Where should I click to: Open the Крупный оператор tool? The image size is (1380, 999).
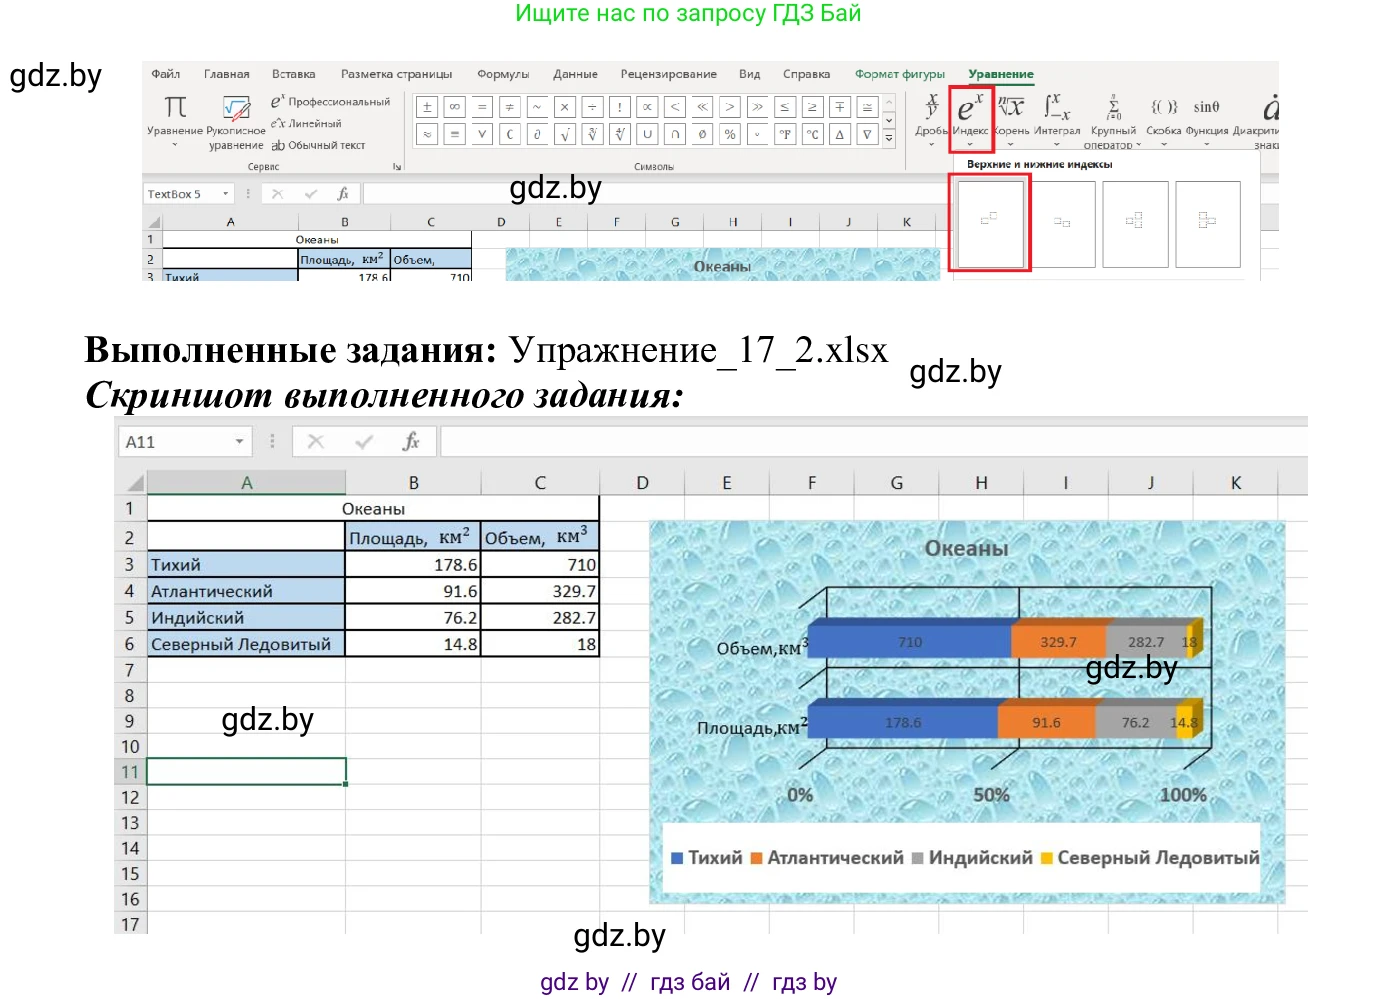(1112, 116)
